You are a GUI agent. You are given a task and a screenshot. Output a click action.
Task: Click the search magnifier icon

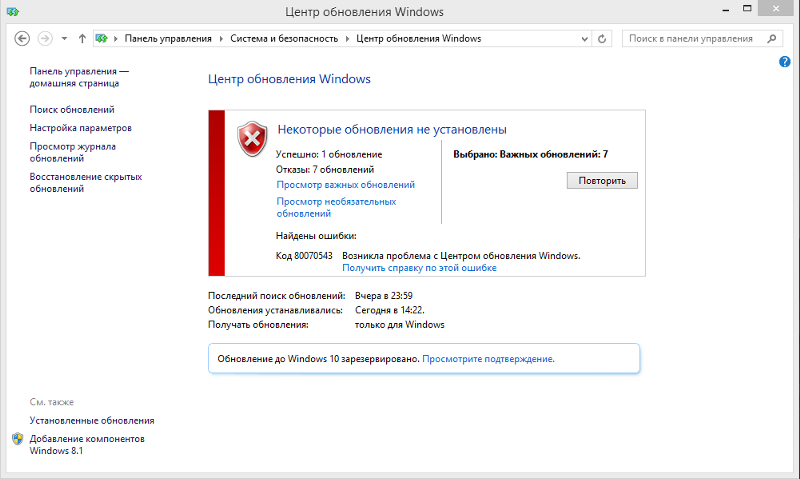(771, 38)
